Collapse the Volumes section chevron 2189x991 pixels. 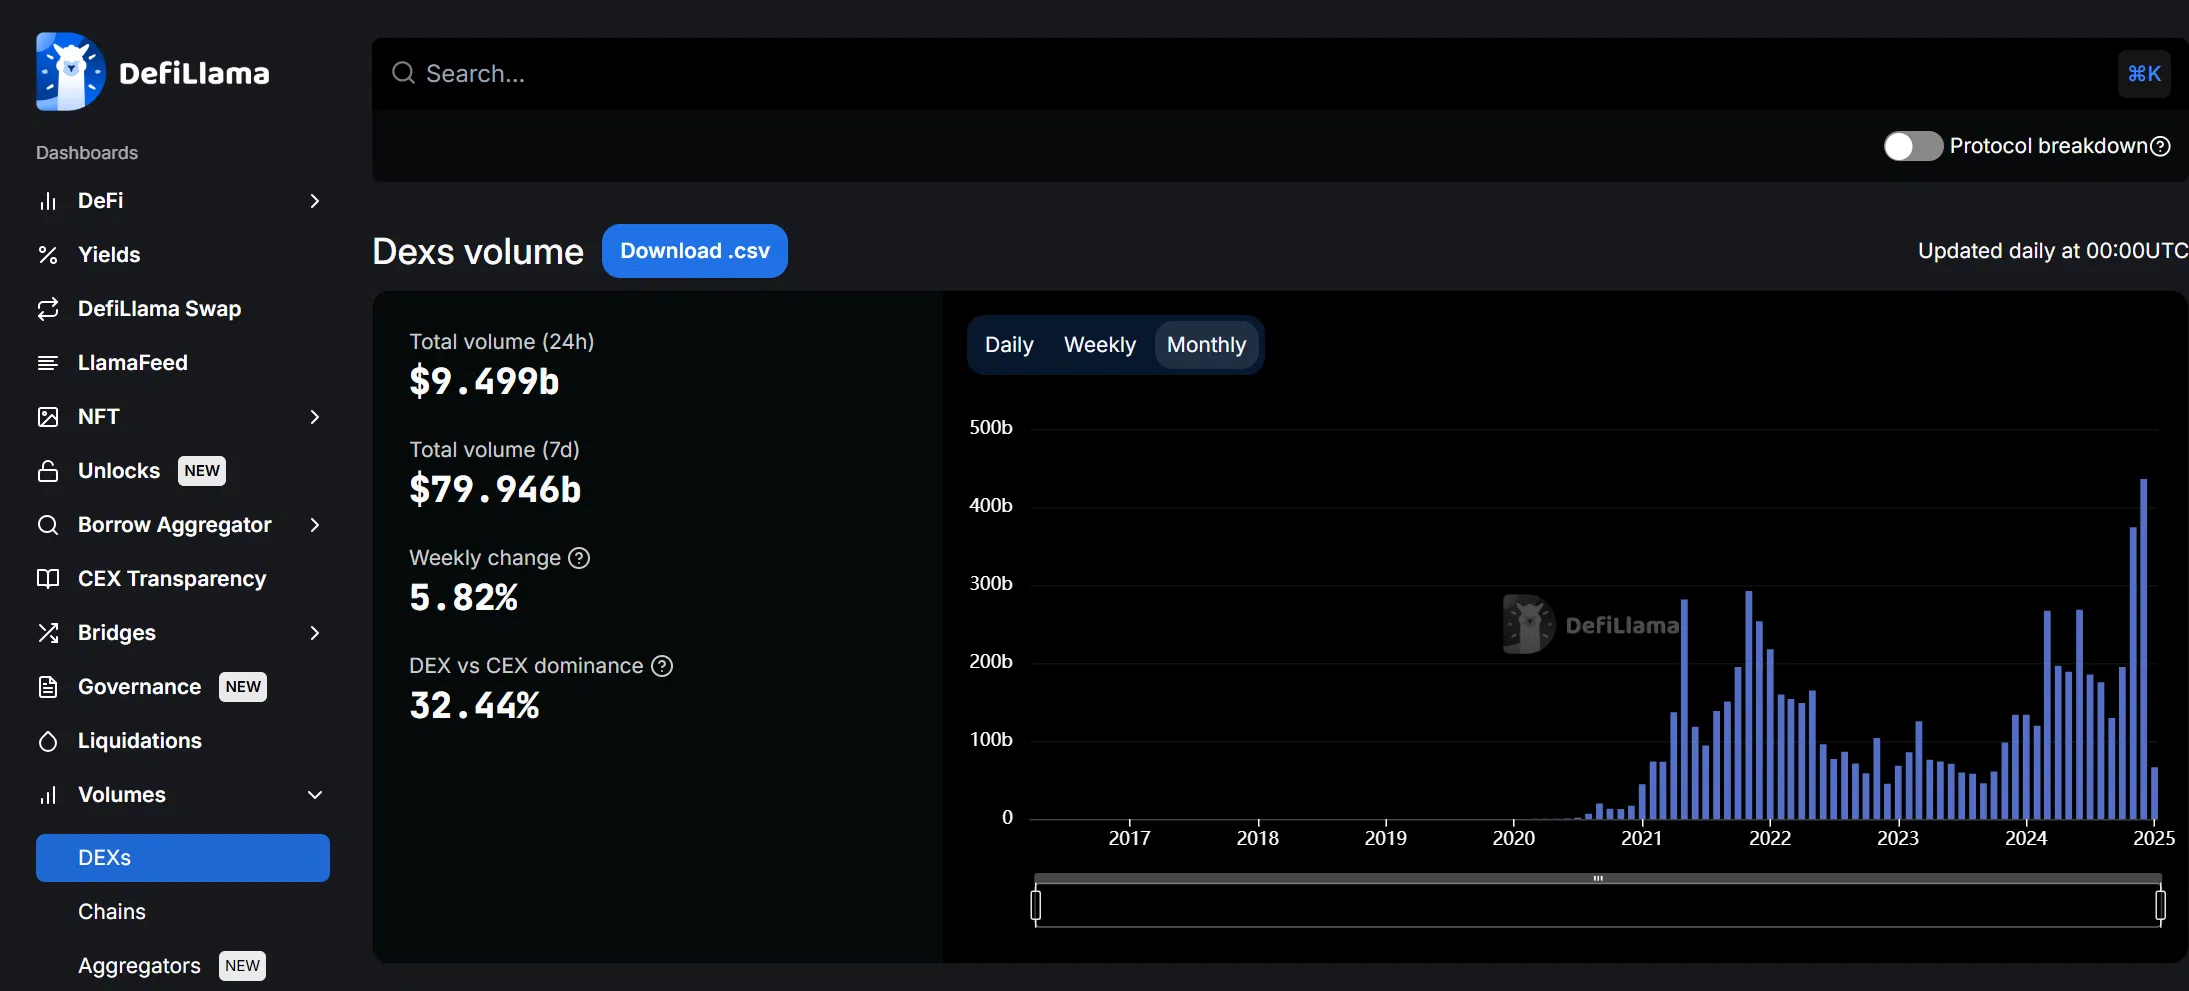tap(315, 795)
